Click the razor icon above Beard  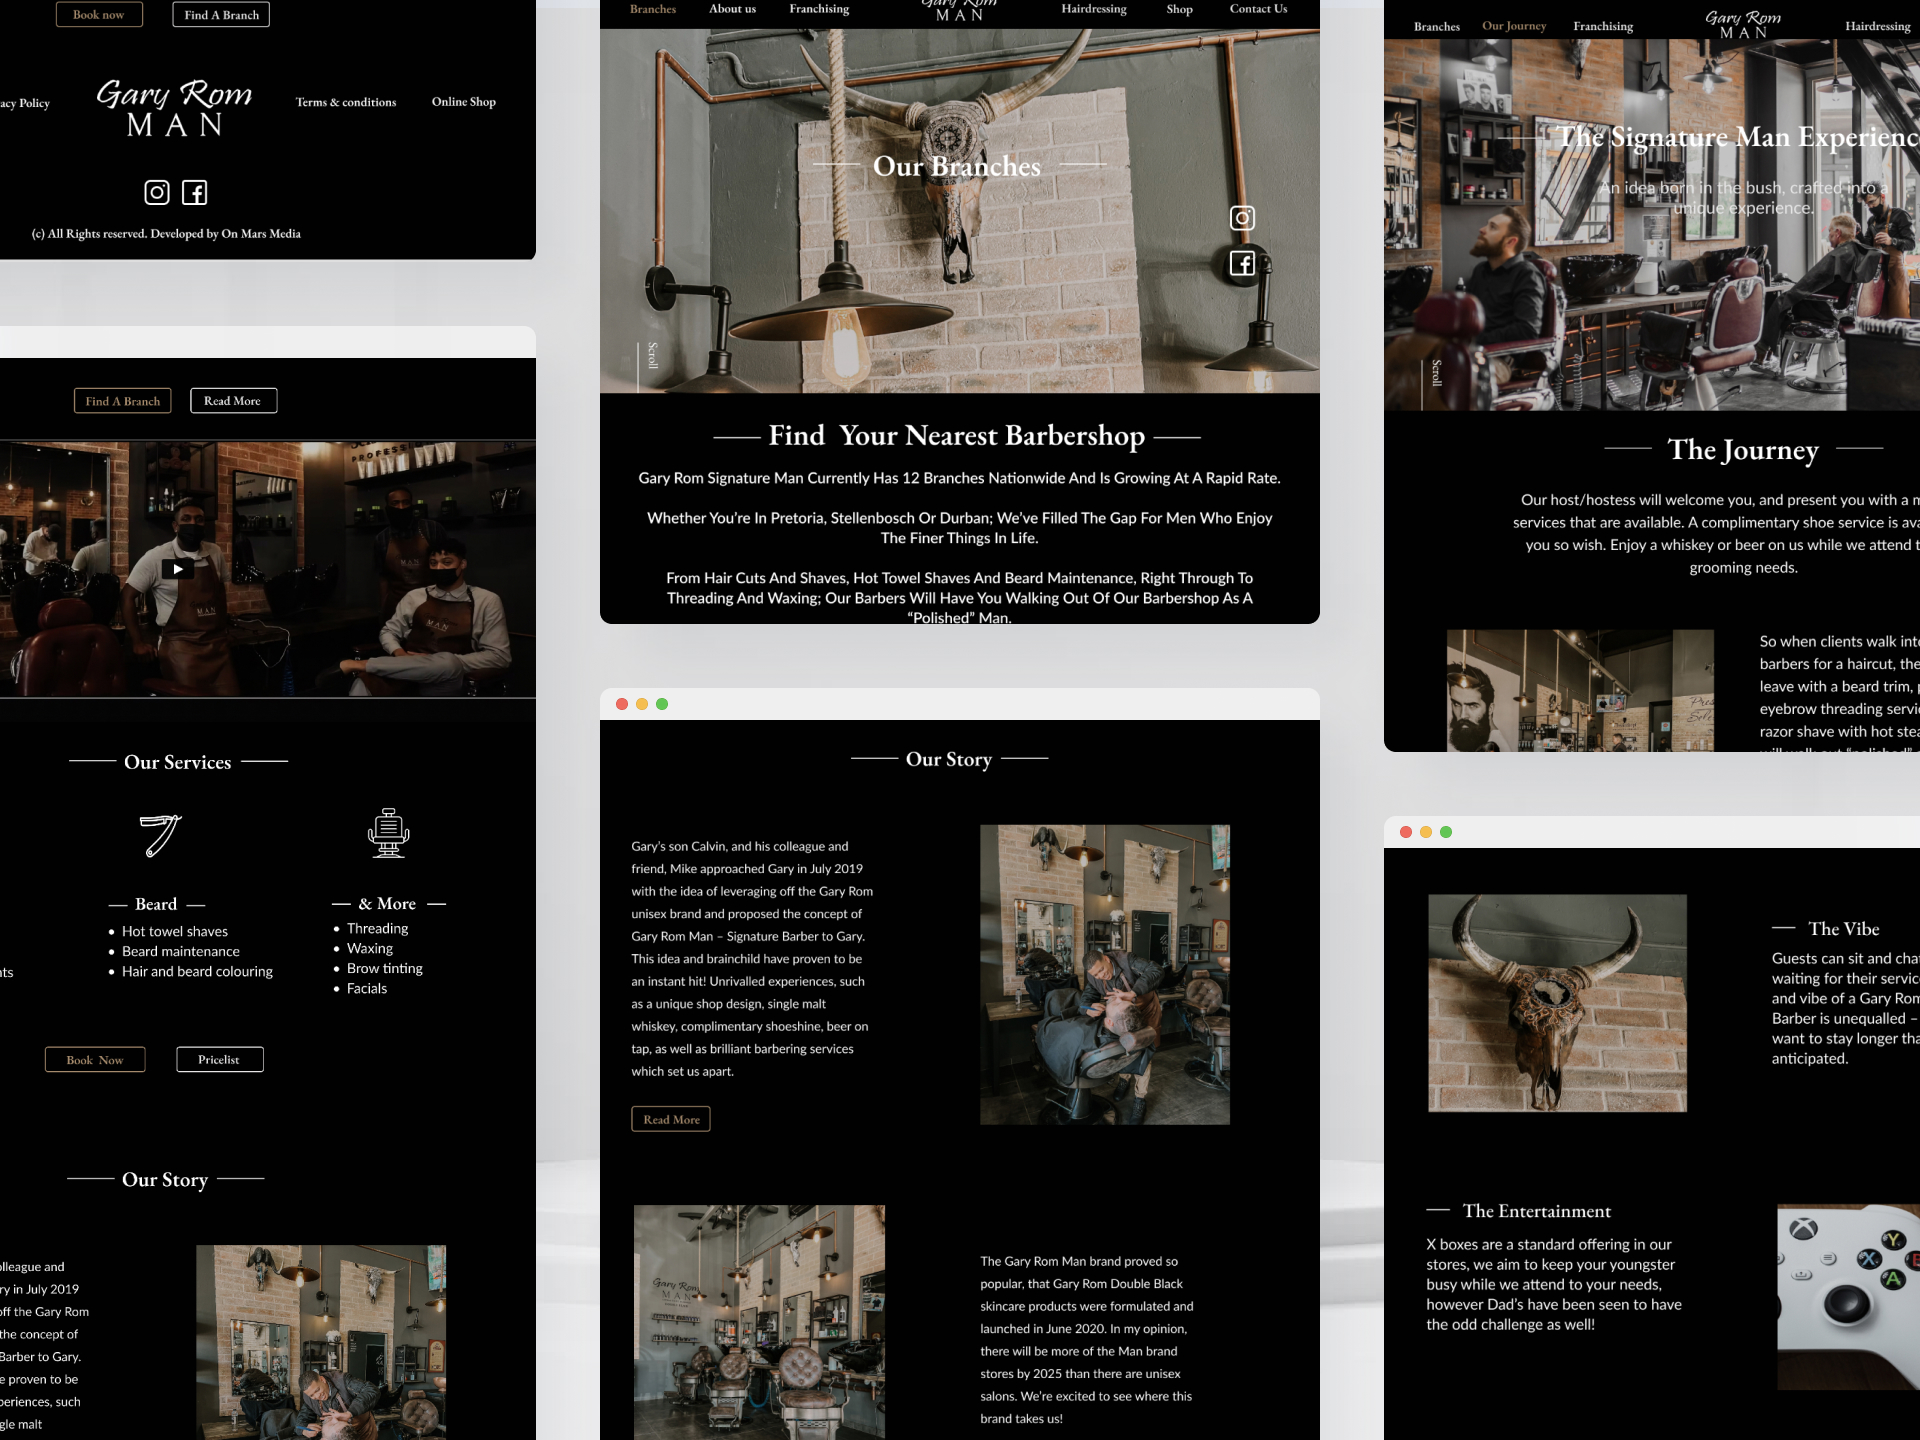160,835
